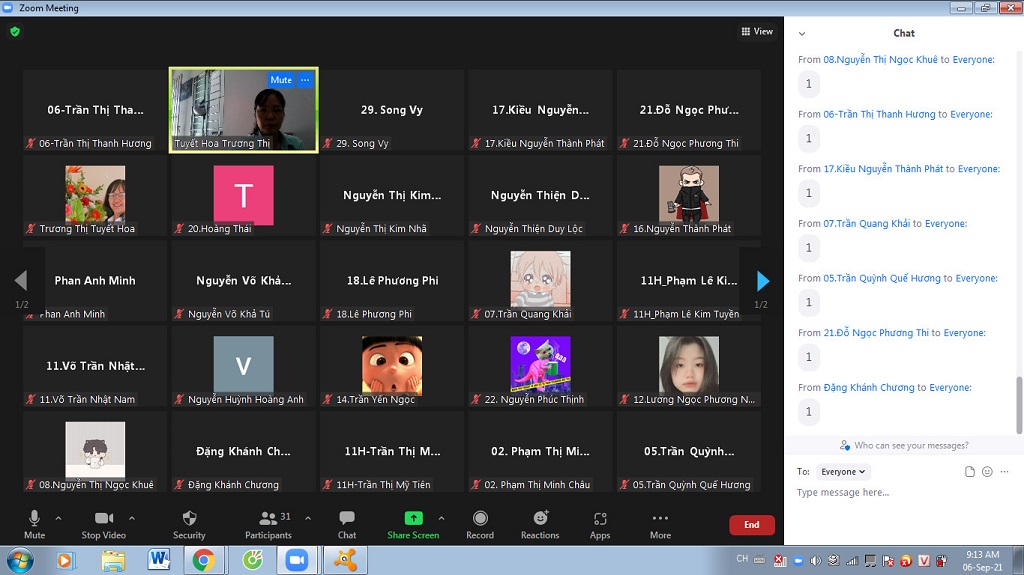Click the emoji icon in chat
This screenshot has width=1024, height=575.
pyautogui.click(x=987, y=472)
